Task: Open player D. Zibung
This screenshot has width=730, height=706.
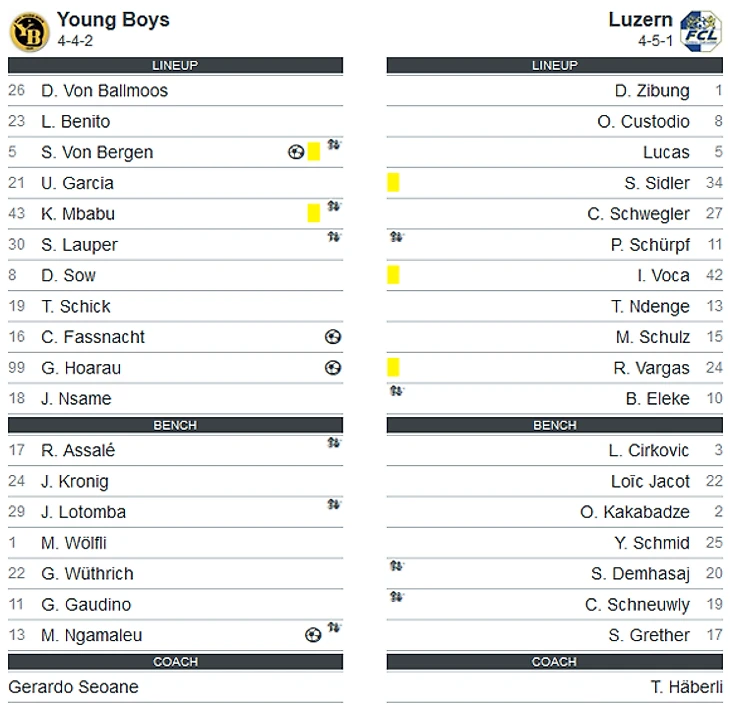Action: pyautogui.click(x=652, y=91)
